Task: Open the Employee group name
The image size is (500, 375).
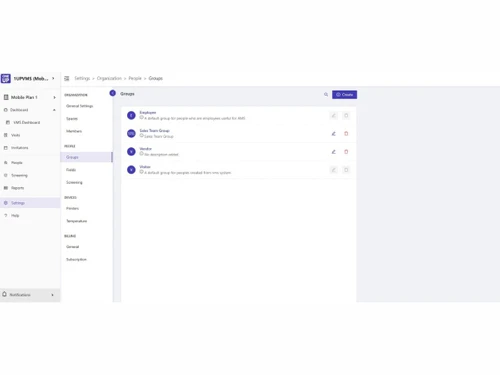Action: coord(148,113)
